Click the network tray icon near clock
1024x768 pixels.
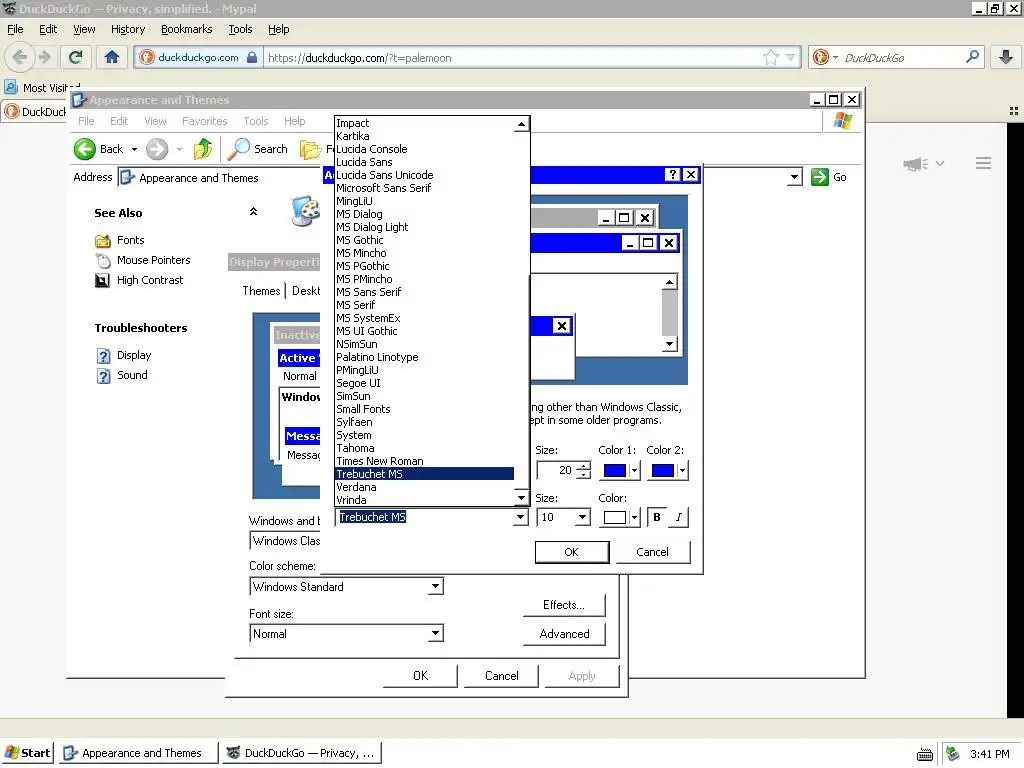pos(953,754)
